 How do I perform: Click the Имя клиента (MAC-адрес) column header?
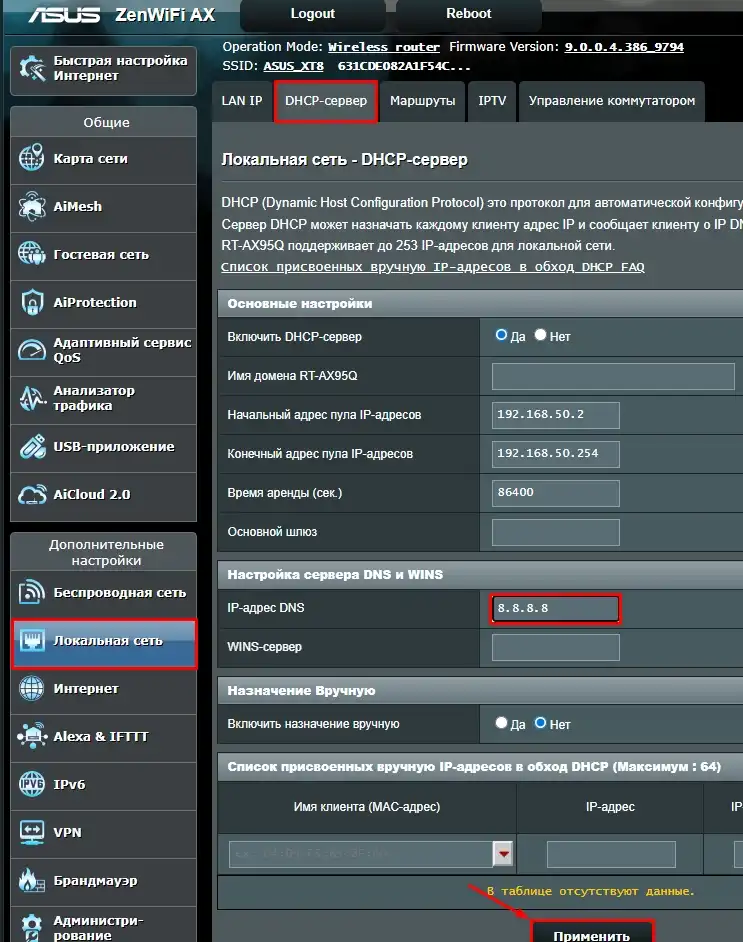[366, 807]
